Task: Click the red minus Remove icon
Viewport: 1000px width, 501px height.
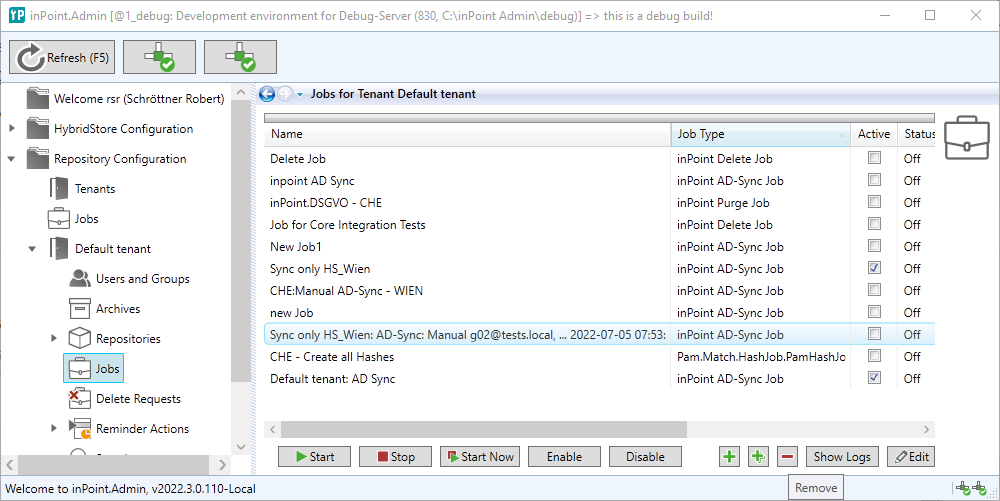Action: point(787,457)
